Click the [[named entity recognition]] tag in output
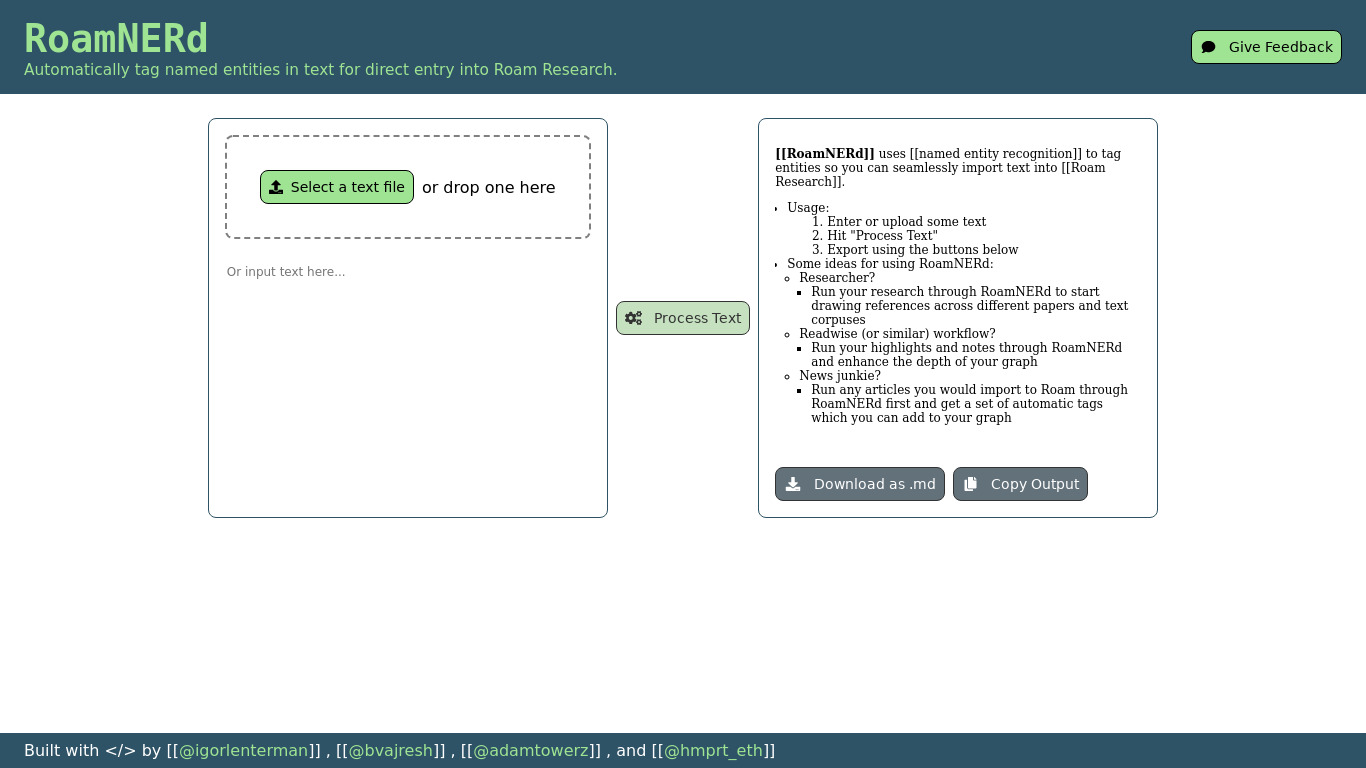The width and height of the screenshot is (1366, 768). pyautogui.click(x=996, y=153)
